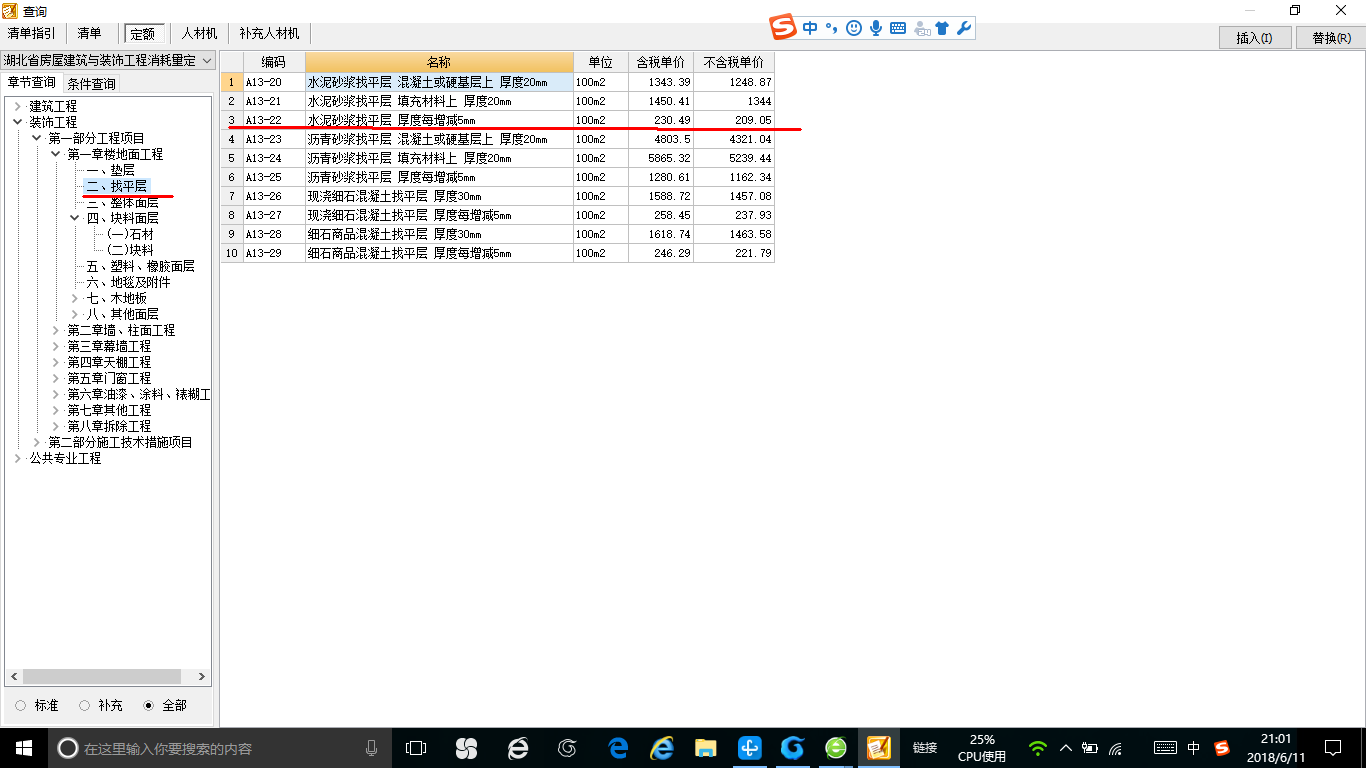Screen dimensions: 1366x768
Task: Open the 条件查询 tab
Action: pos(91,84)
